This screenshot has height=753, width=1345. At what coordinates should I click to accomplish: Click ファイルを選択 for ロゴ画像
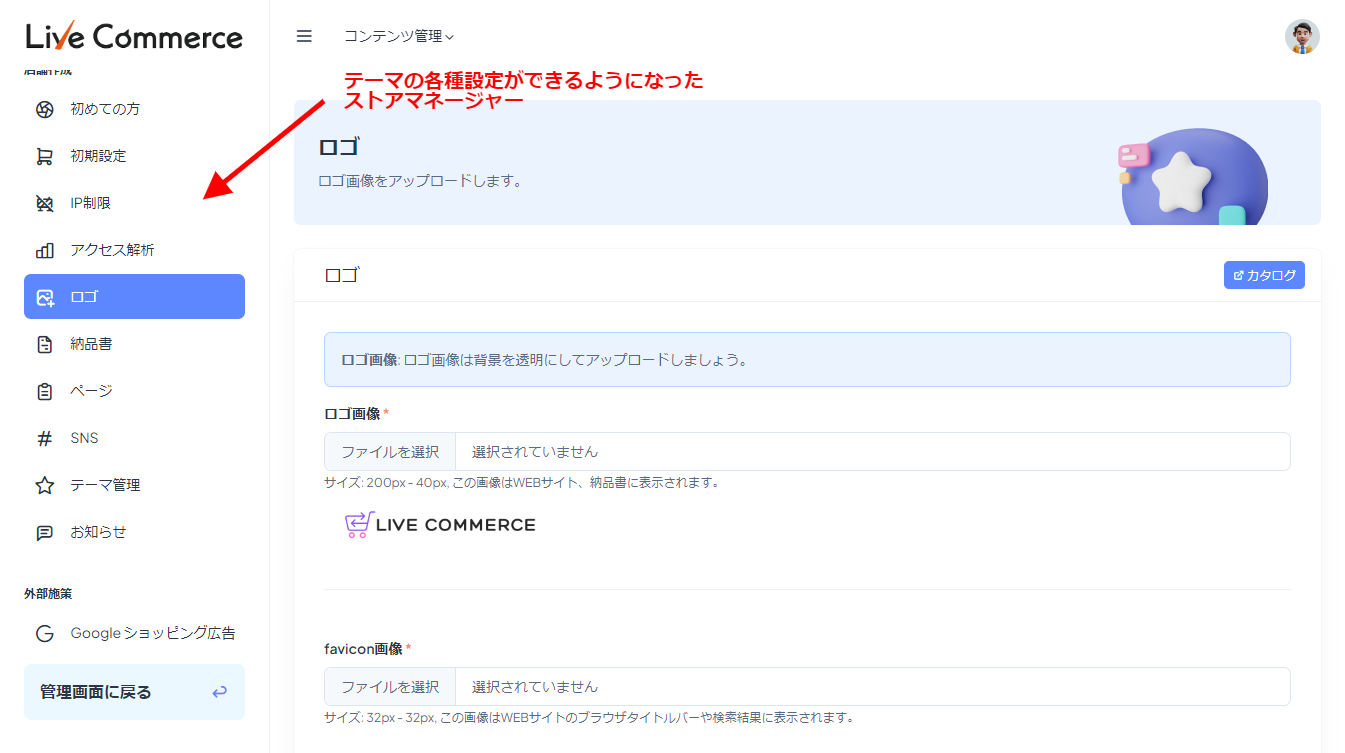tap(390, 452)
